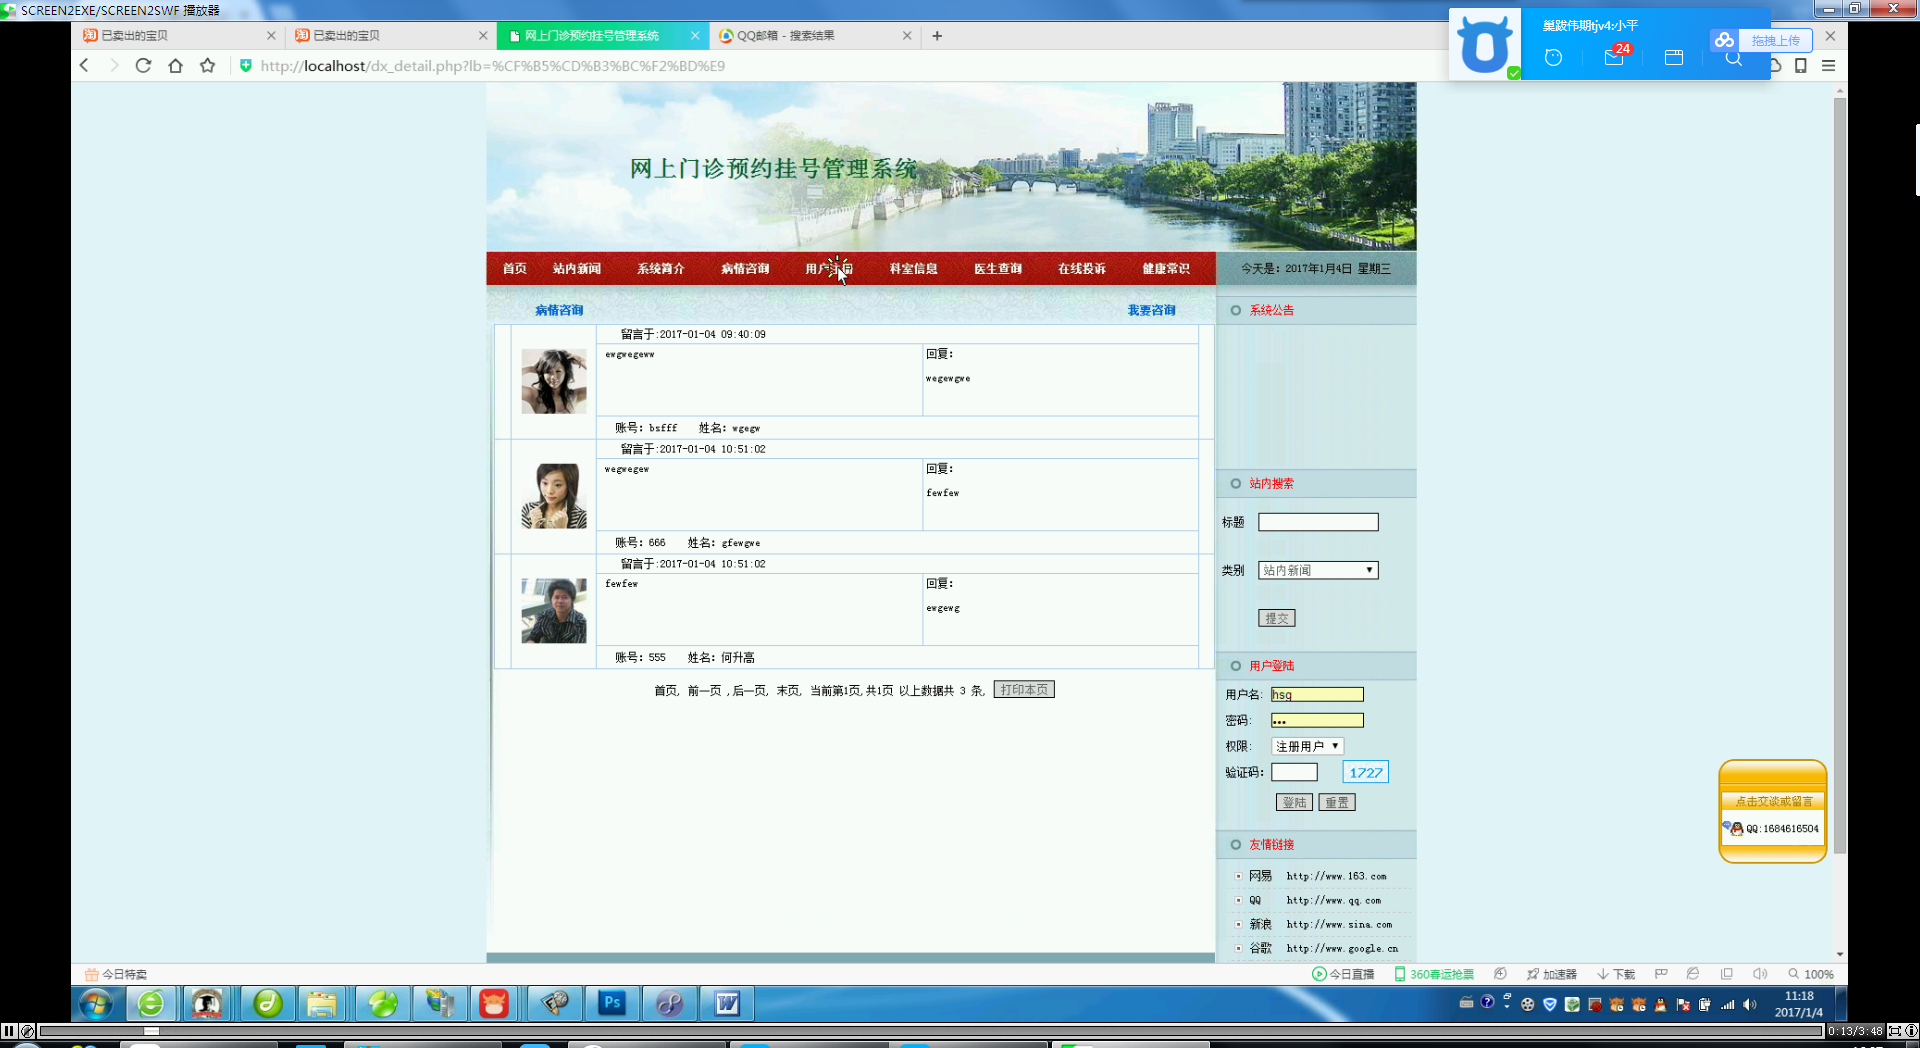Viewport: 1920px width, 1048px height.
Task: Open Photoshop from the taskbar
Action: (x=612, y=1003)
